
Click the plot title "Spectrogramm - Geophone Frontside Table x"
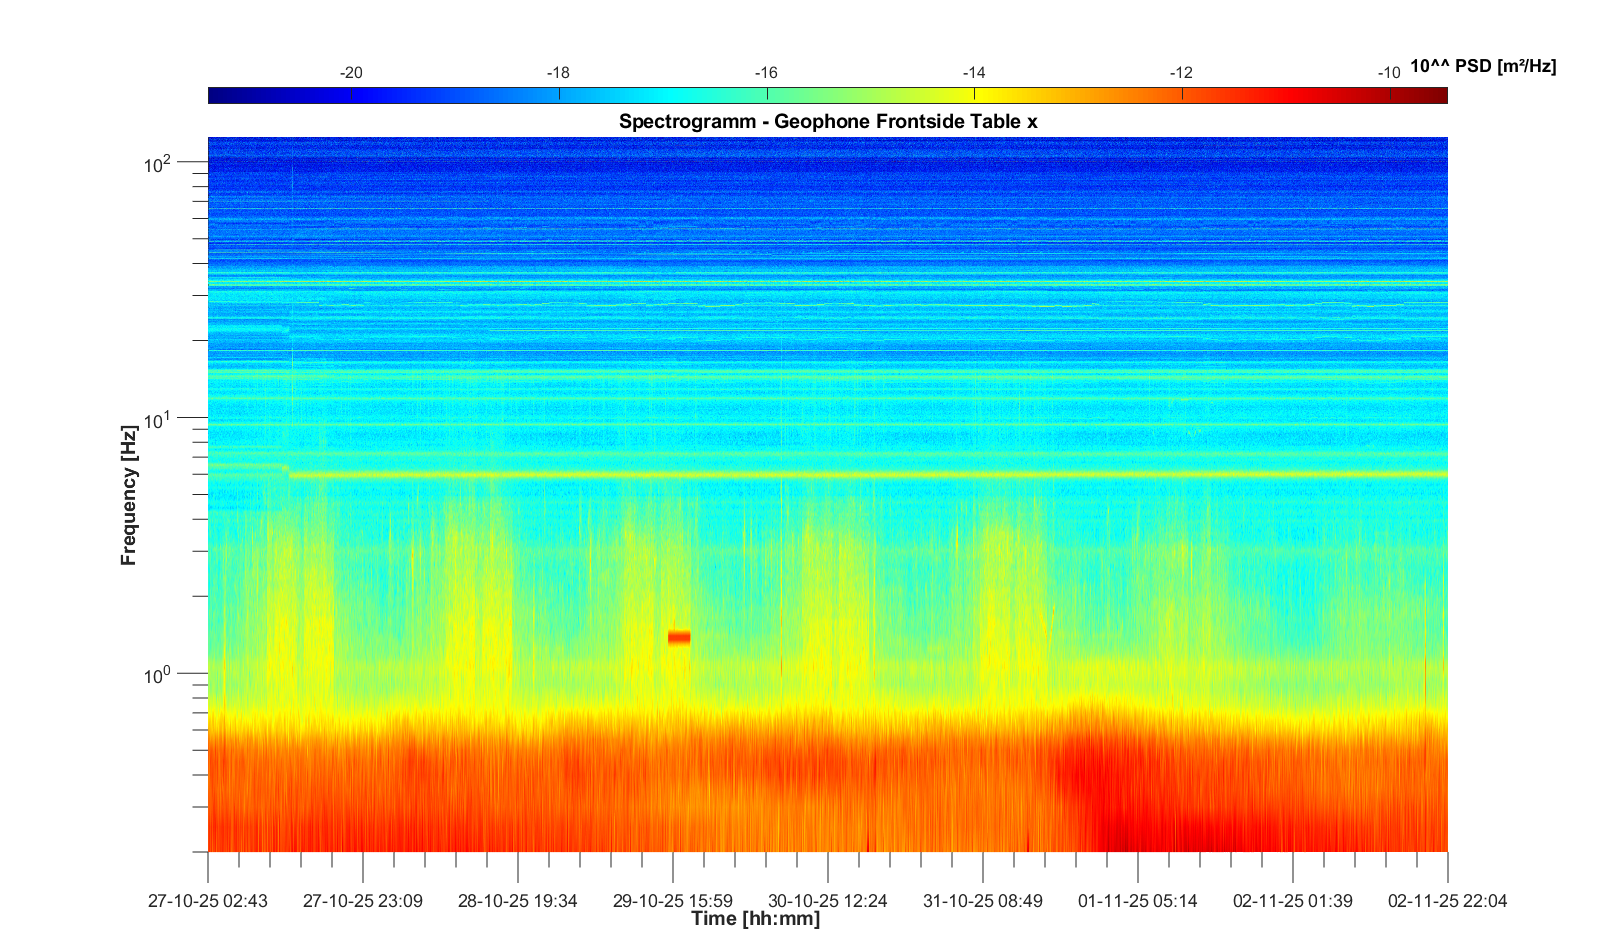[x=828, y=121]
